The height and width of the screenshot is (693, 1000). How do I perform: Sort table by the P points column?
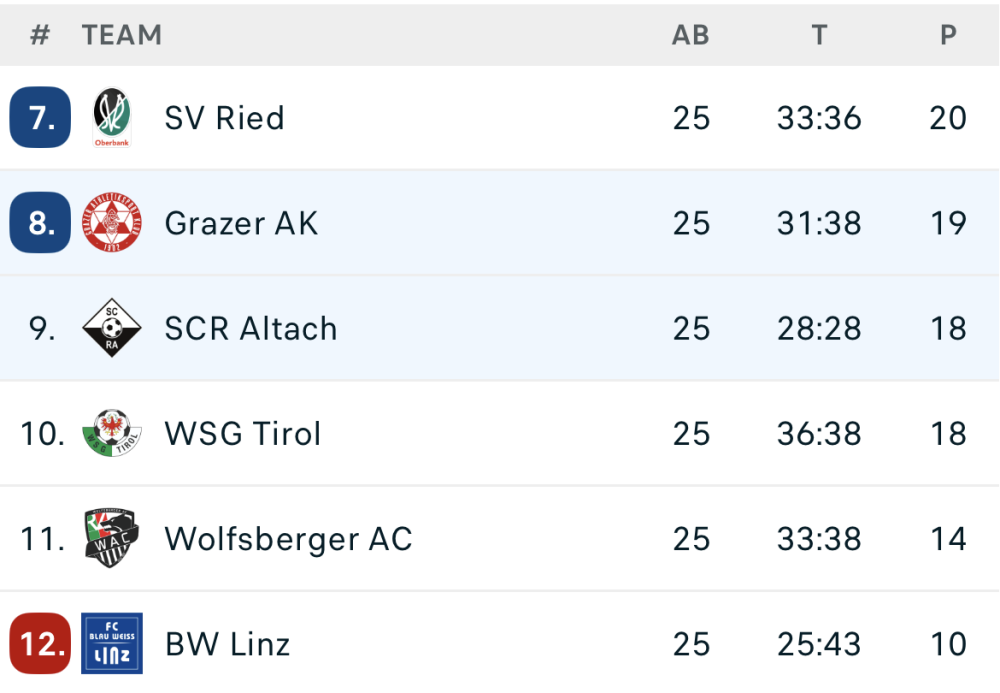pos(948,35)
